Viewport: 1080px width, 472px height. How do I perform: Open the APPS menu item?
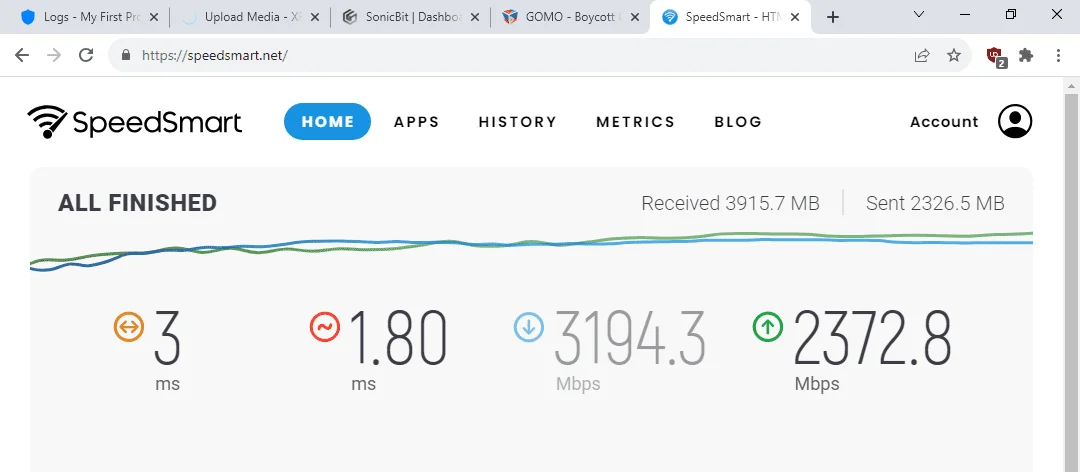(417, 122)
